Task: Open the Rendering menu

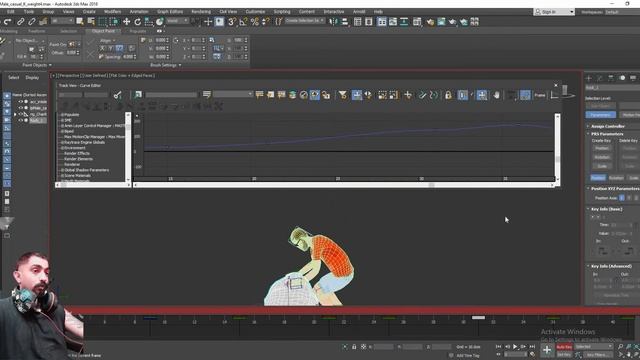Action: pos(201,12)
